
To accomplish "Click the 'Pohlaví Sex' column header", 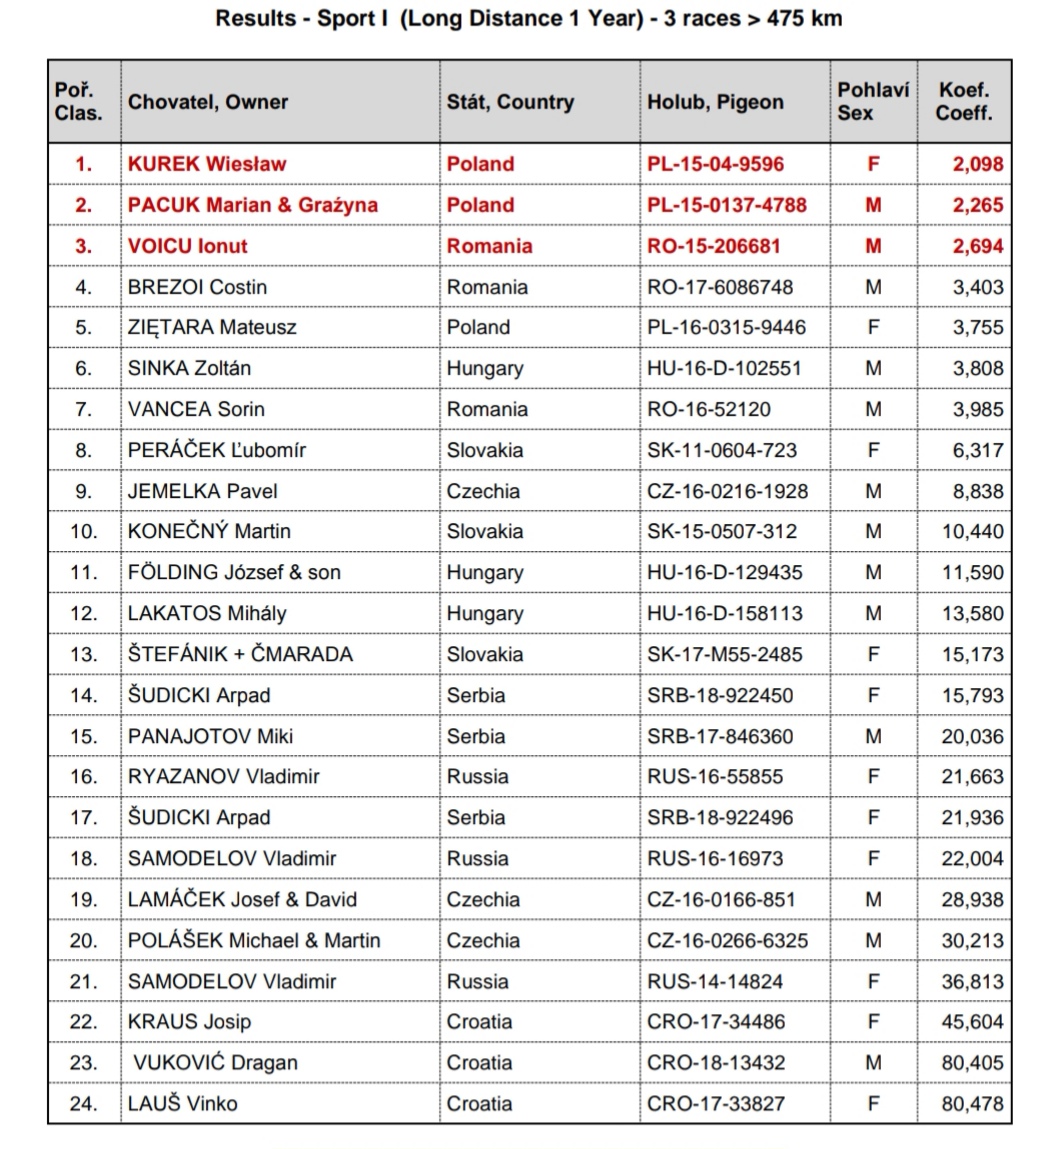I will coord(873,101).
